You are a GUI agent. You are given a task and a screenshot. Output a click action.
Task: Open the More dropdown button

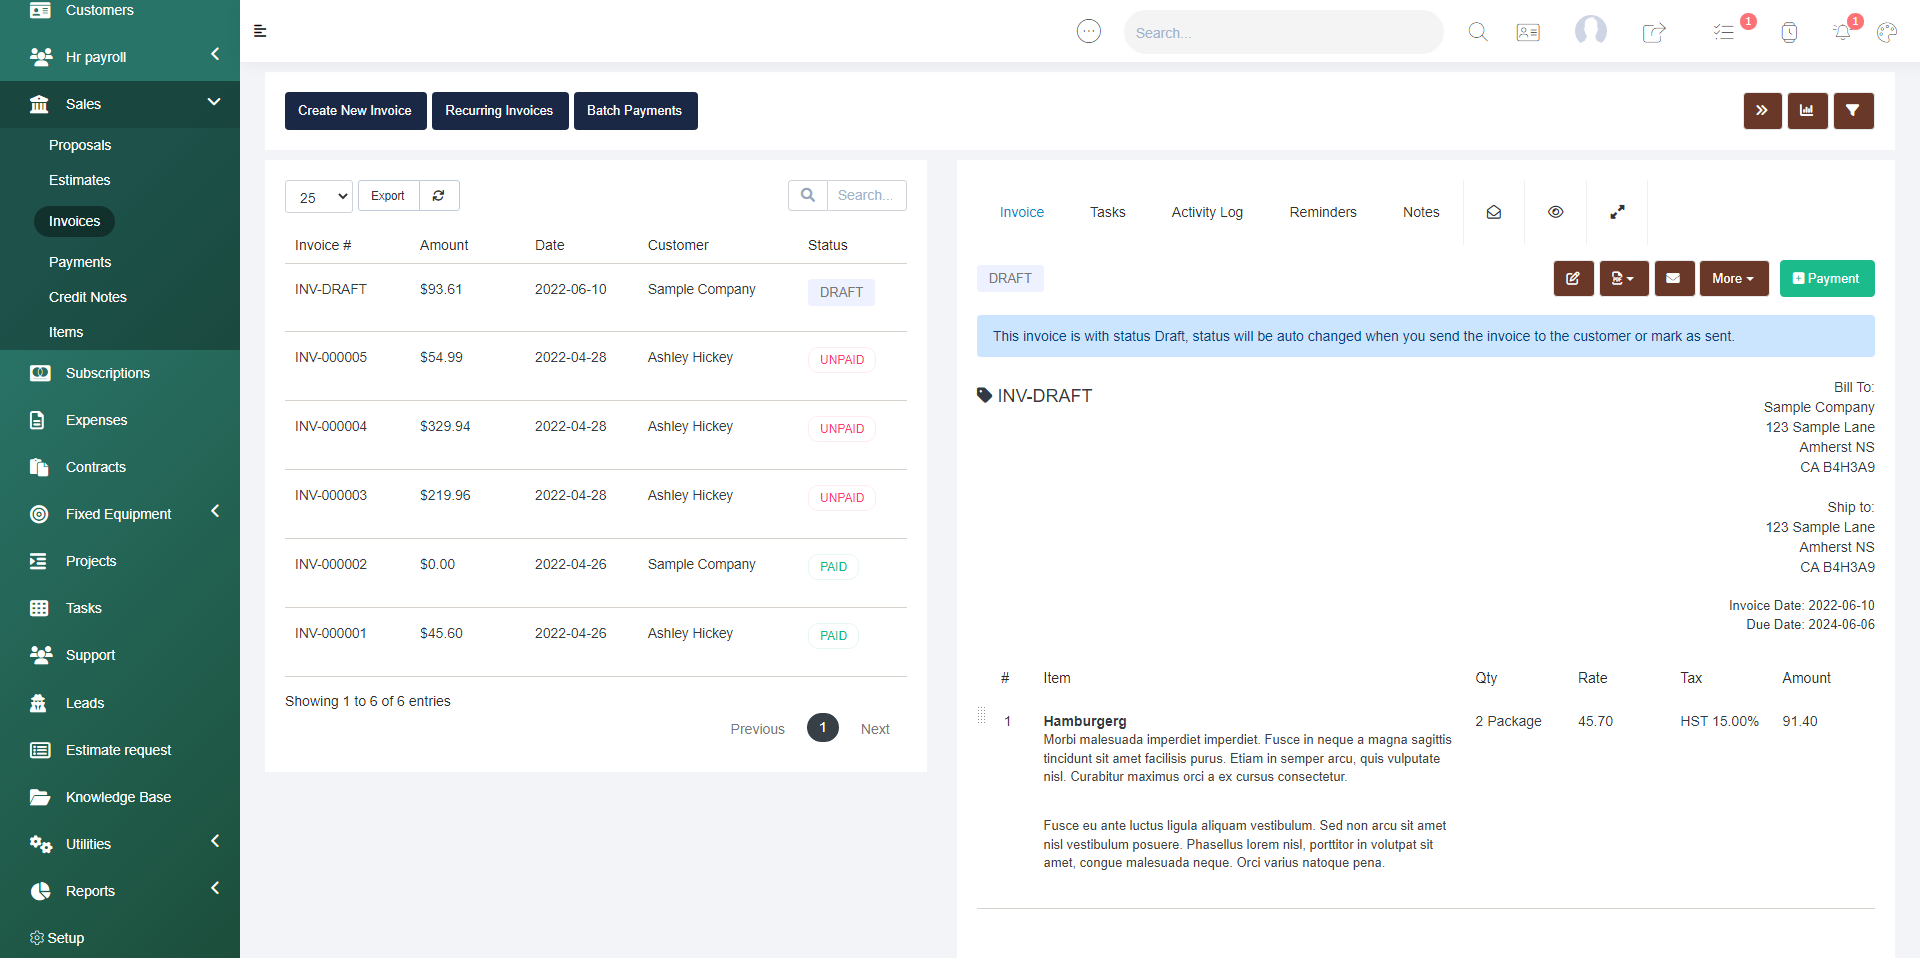(1733, 279)
